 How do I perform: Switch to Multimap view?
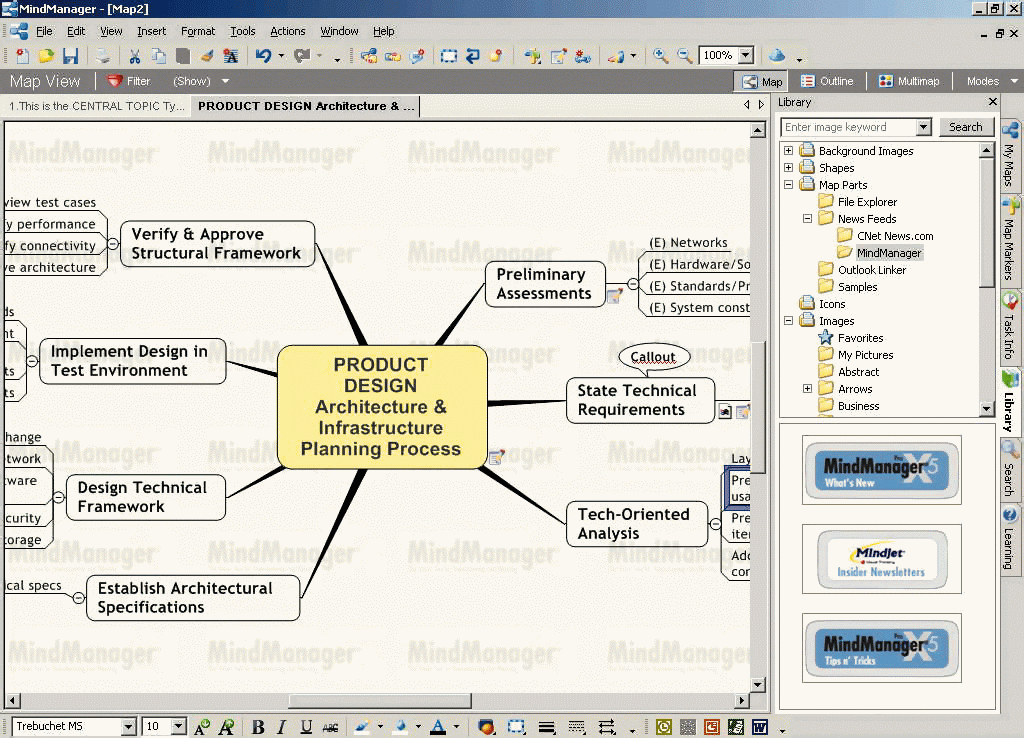click(909, 81)
